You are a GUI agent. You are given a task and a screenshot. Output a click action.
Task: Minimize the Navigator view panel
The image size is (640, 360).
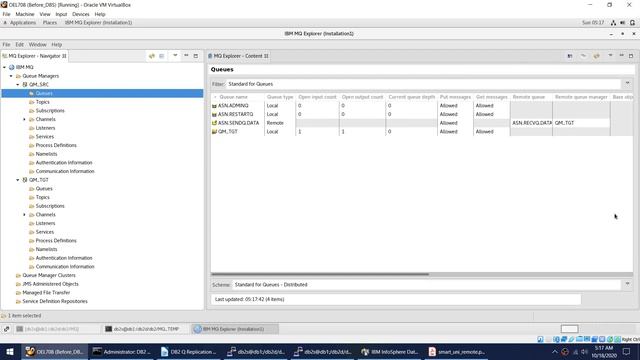(x=186, y=56)
